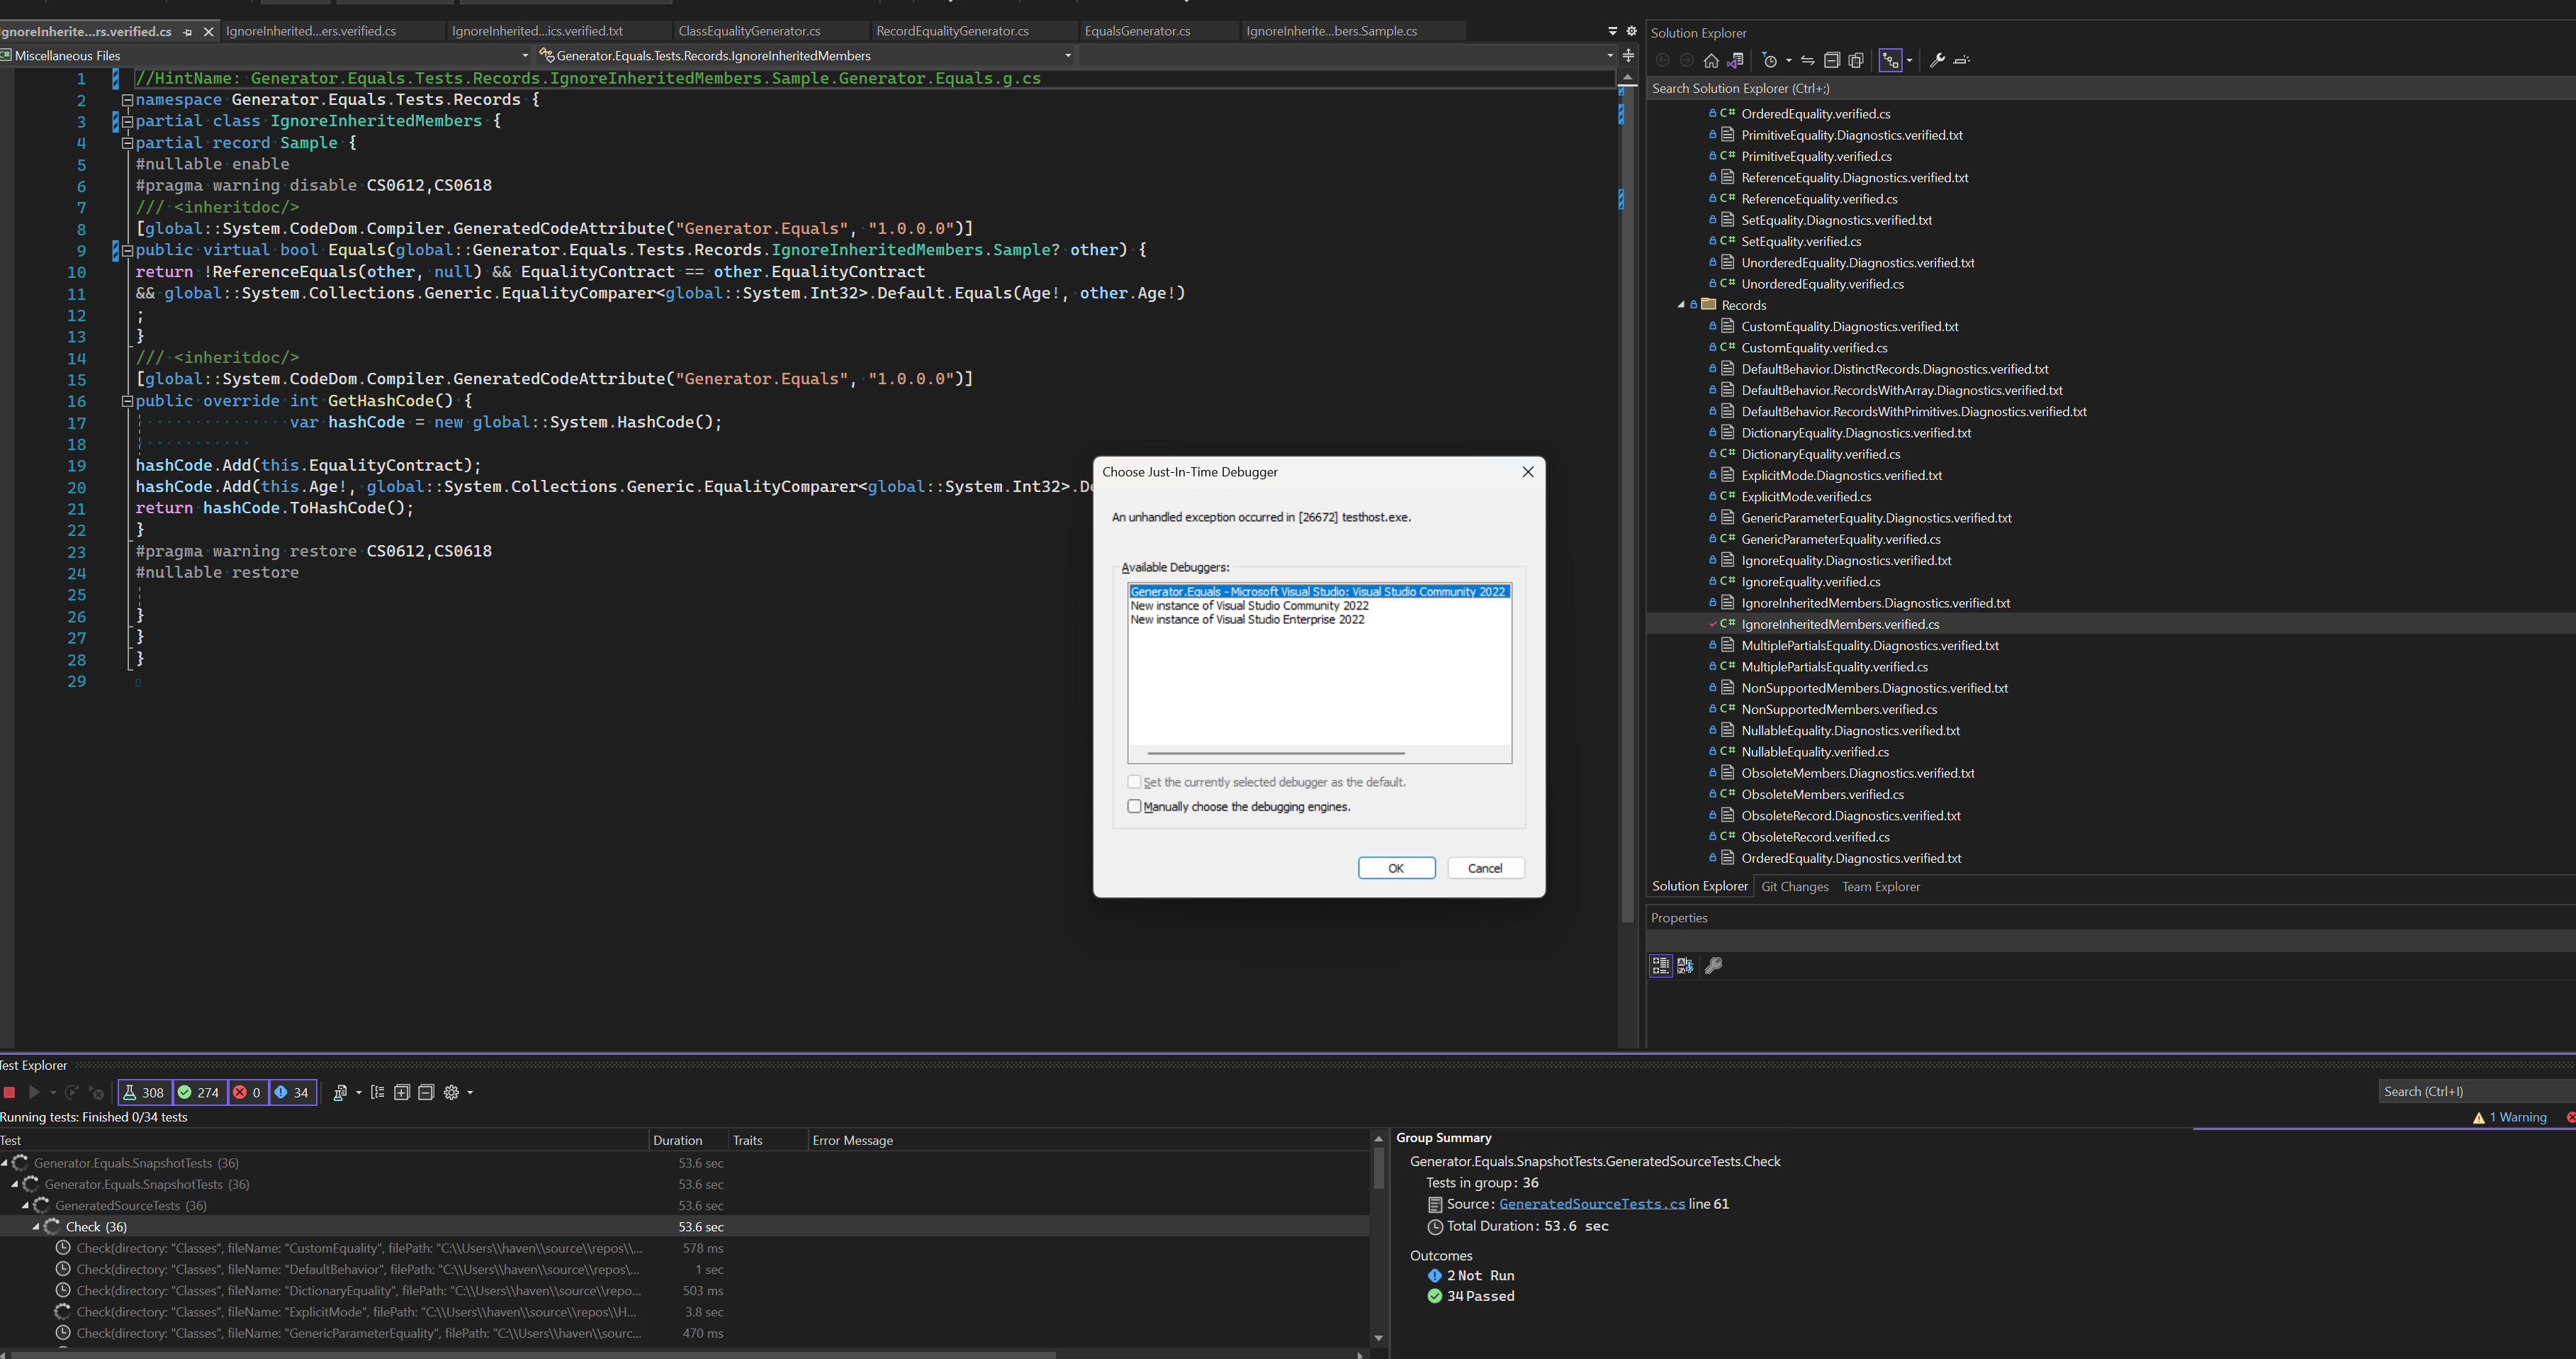
Task: Click Sync with Active Document arrows icon
Action: [x=1807, y=60]
